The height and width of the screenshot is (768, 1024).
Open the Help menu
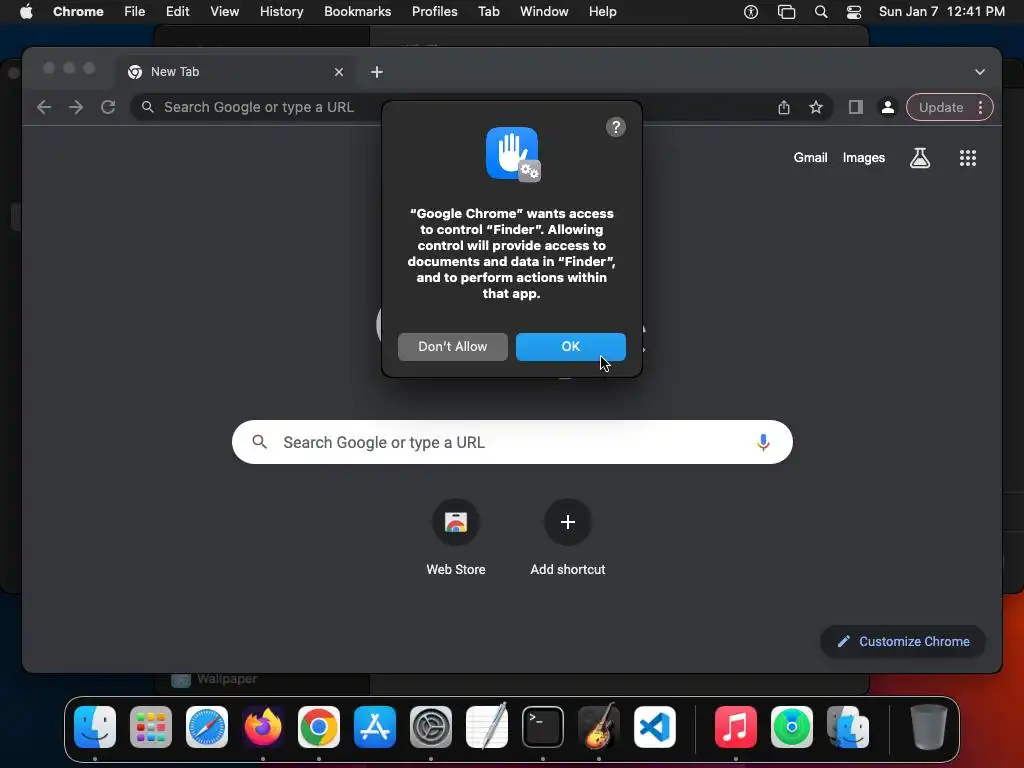pyautogui.click(x=602, y=11)
